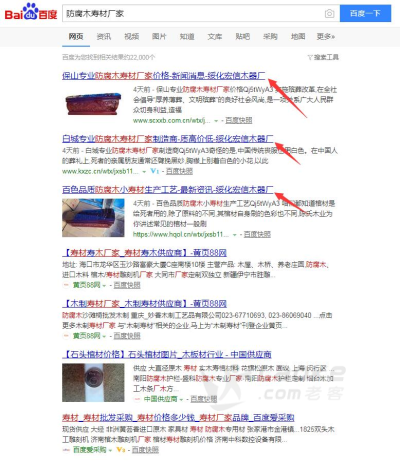This screenshot has height=462, width=400.
Task: Click the 搜索工具 filter icon
Action: 310,58
